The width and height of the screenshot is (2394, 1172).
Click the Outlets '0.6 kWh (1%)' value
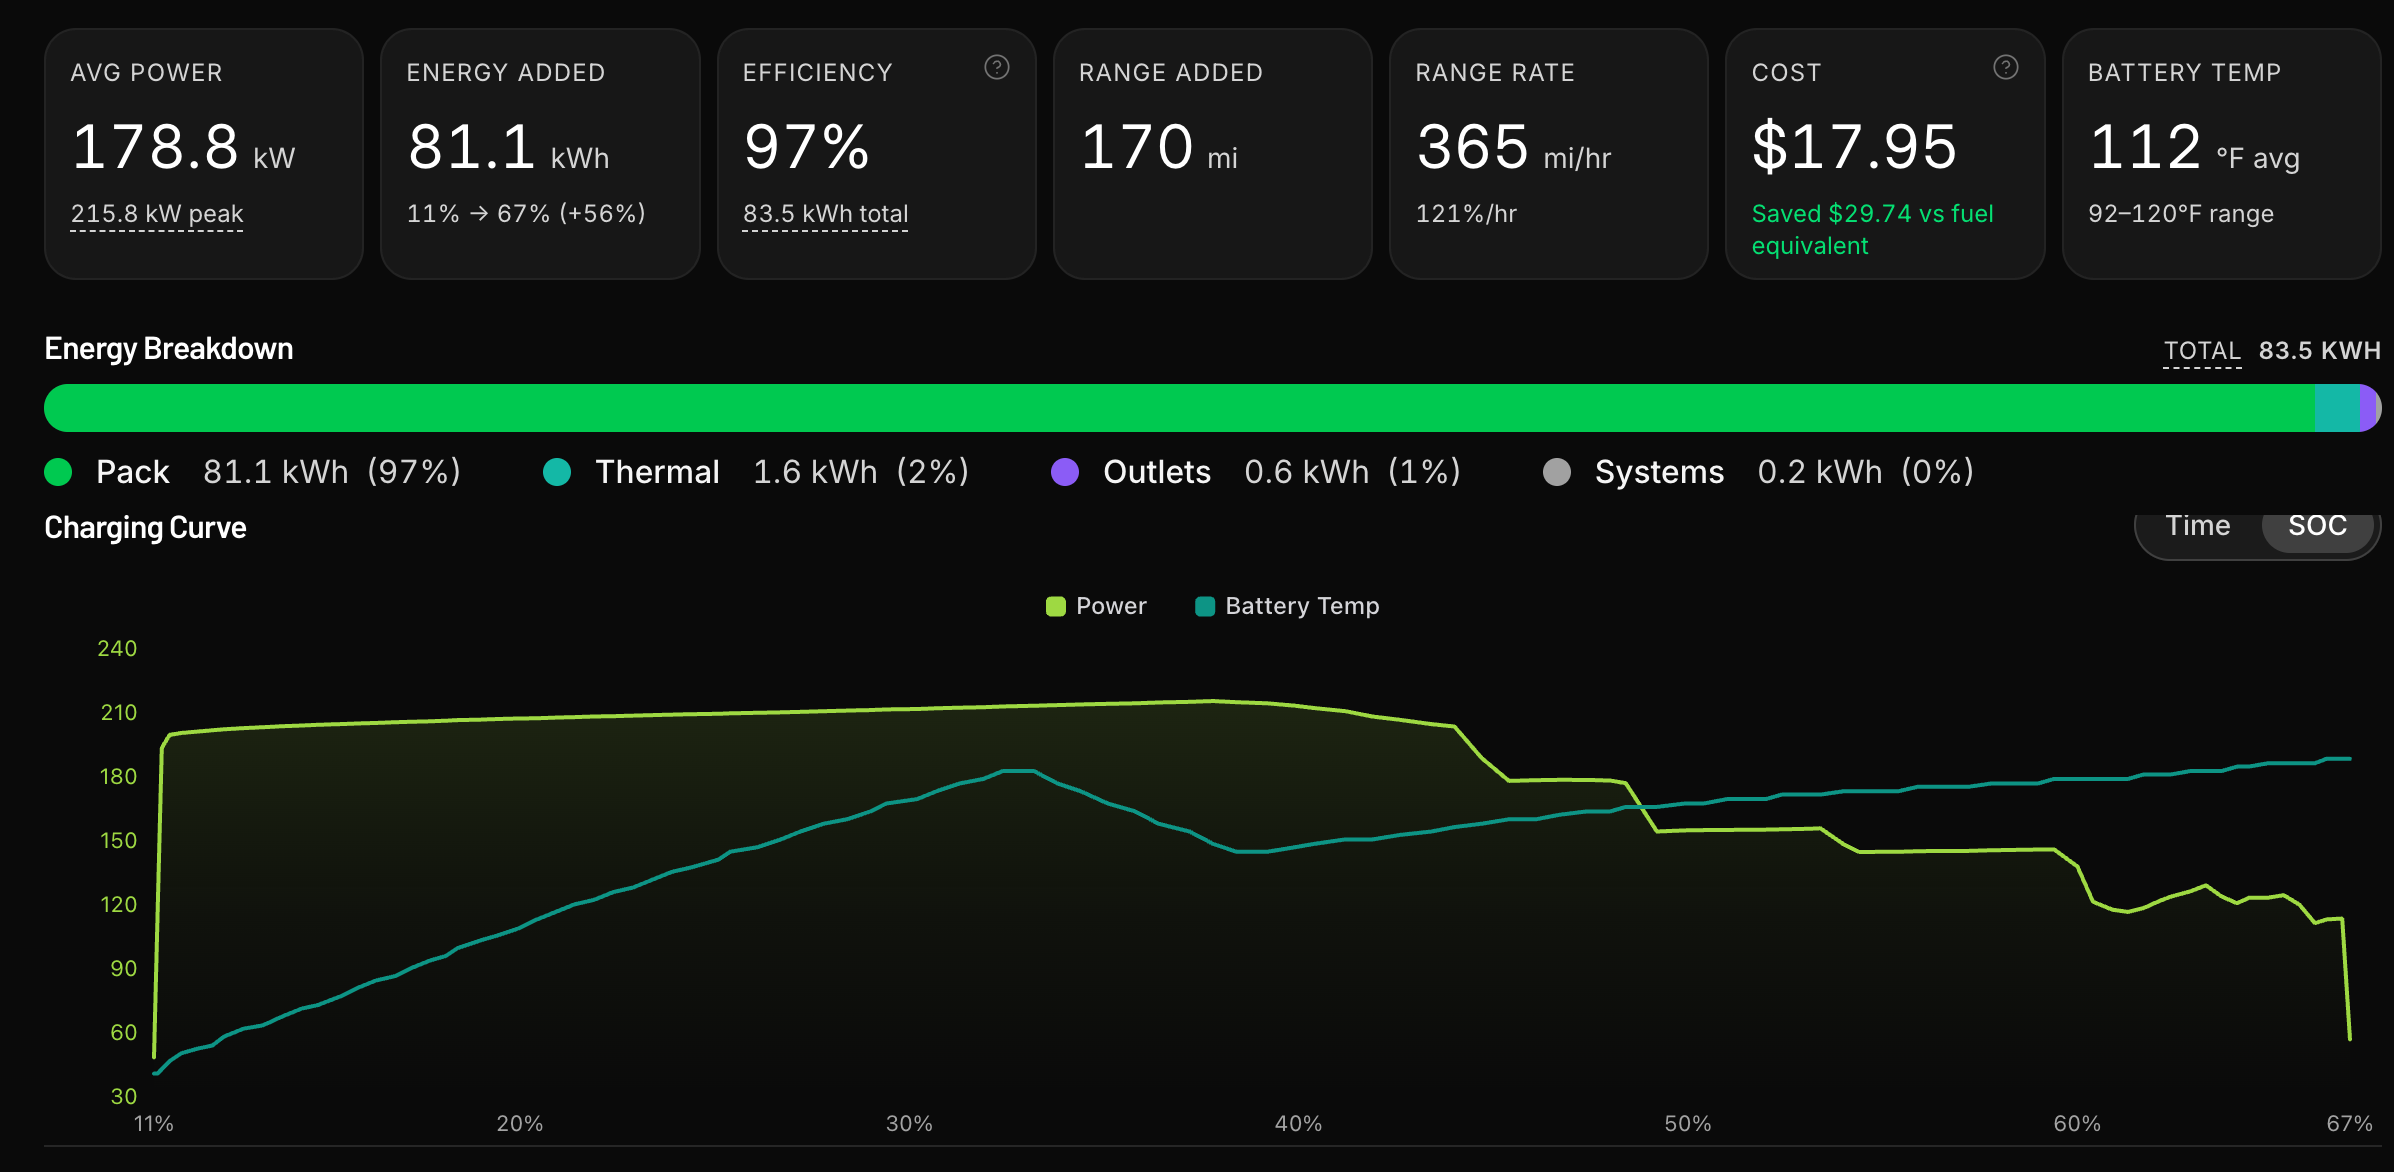[x=1353, y=472]
